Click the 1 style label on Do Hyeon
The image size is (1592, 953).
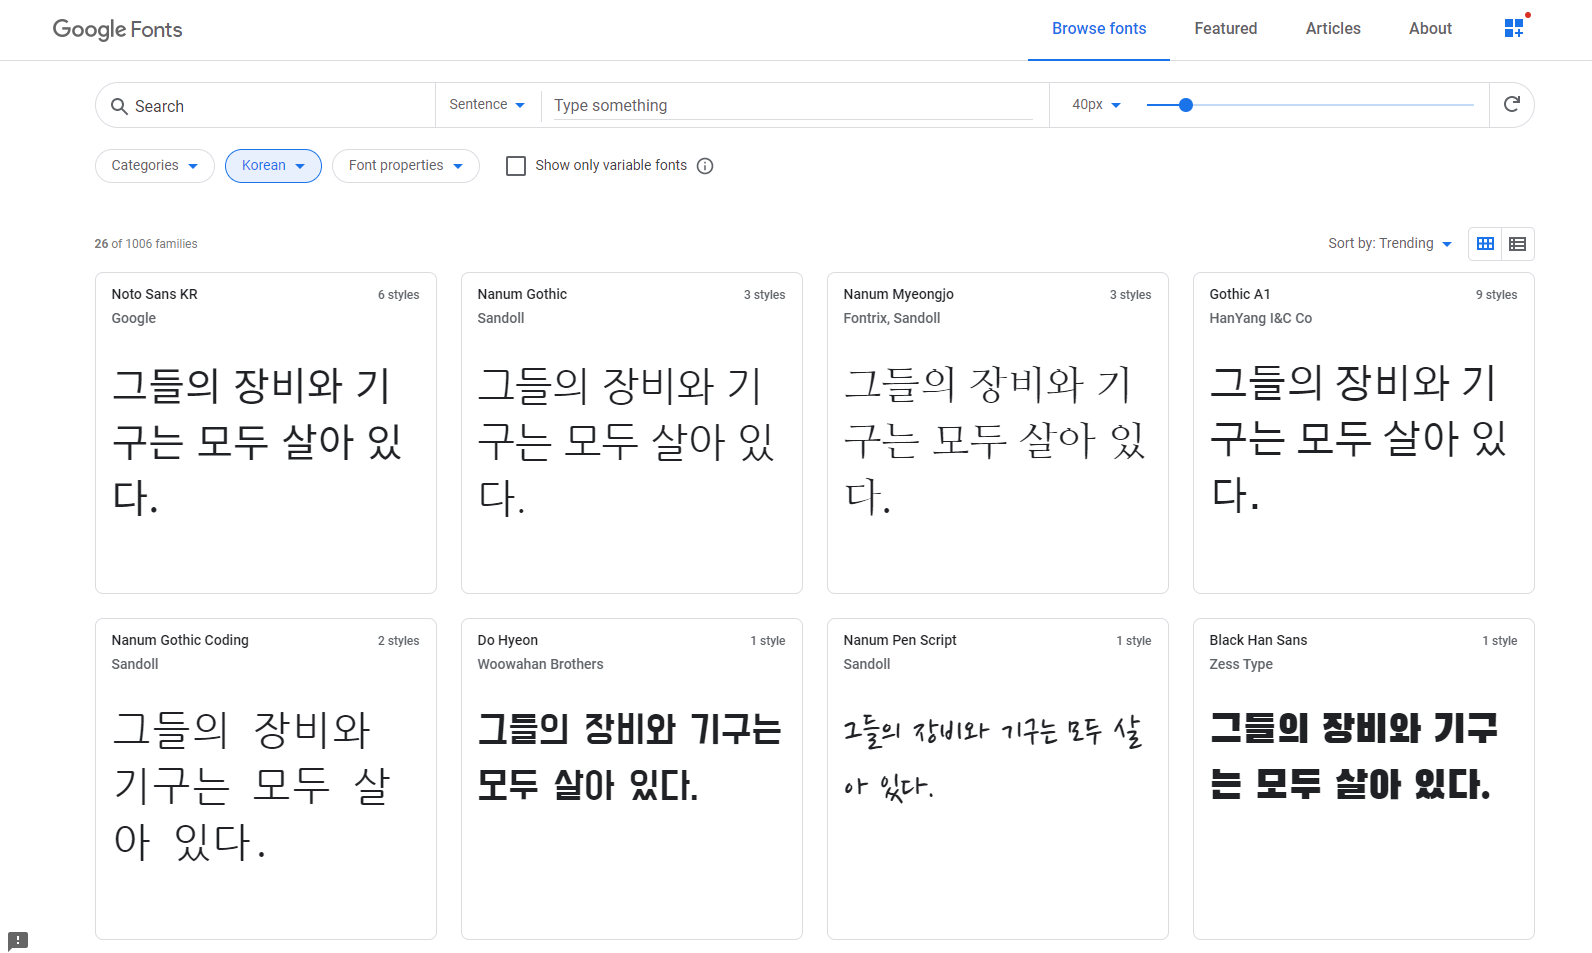(x=768, y=641)
